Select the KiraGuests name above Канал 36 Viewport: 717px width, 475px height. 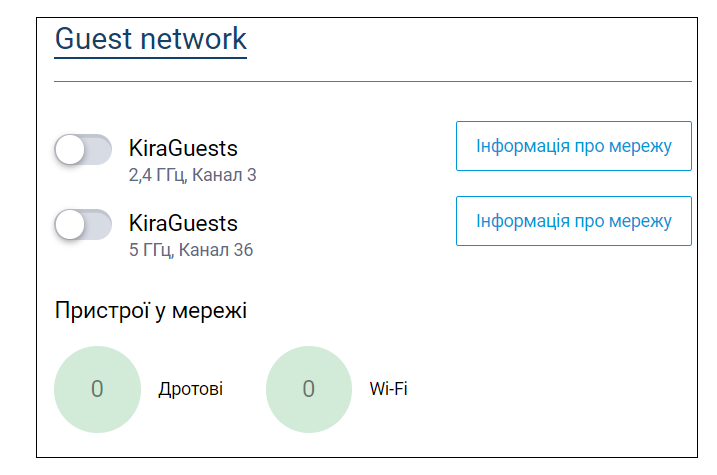183,224
